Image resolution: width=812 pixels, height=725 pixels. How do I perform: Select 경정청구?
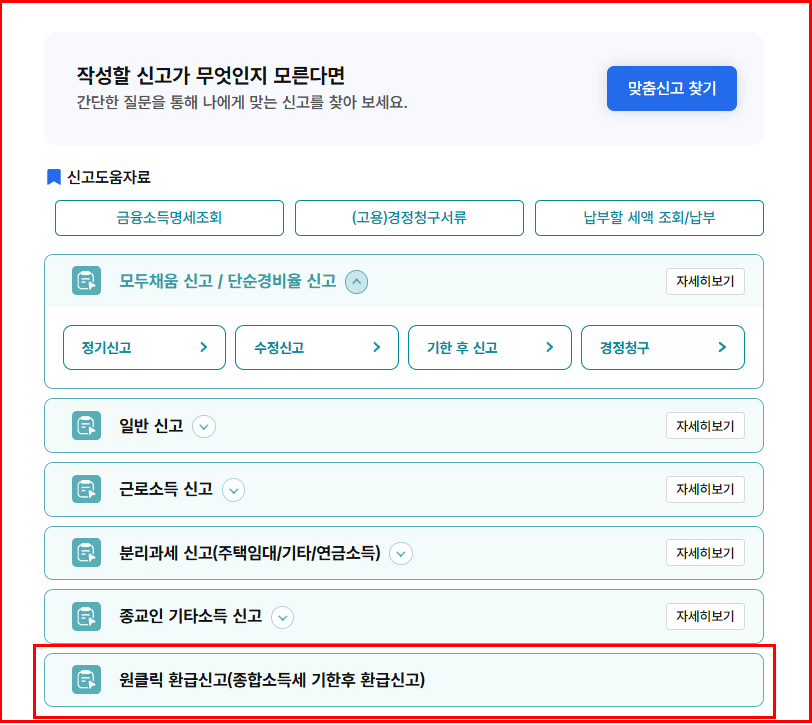click(663, 347)
